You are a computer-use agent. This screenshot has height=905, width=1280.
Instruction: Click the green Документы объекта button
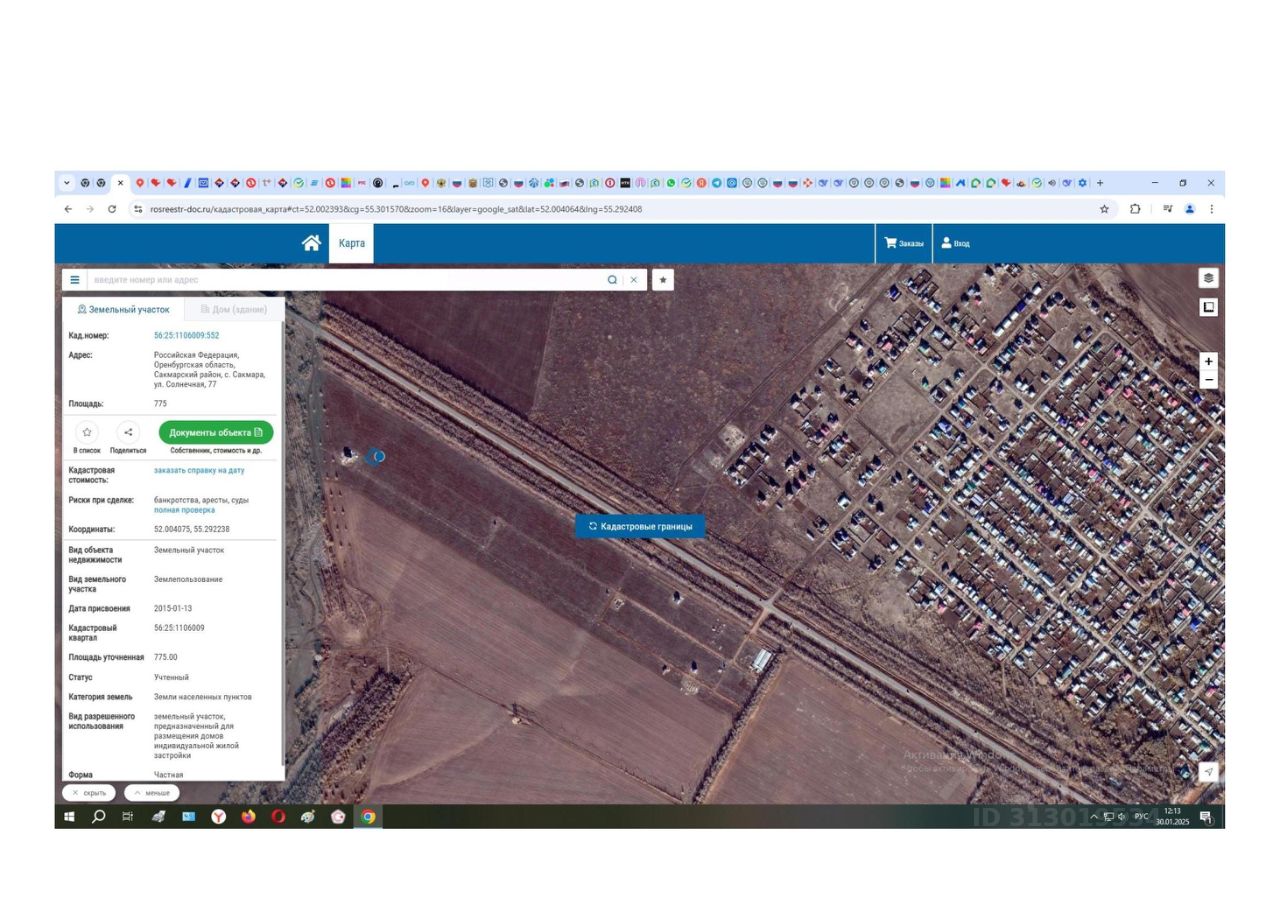[216, 432]
